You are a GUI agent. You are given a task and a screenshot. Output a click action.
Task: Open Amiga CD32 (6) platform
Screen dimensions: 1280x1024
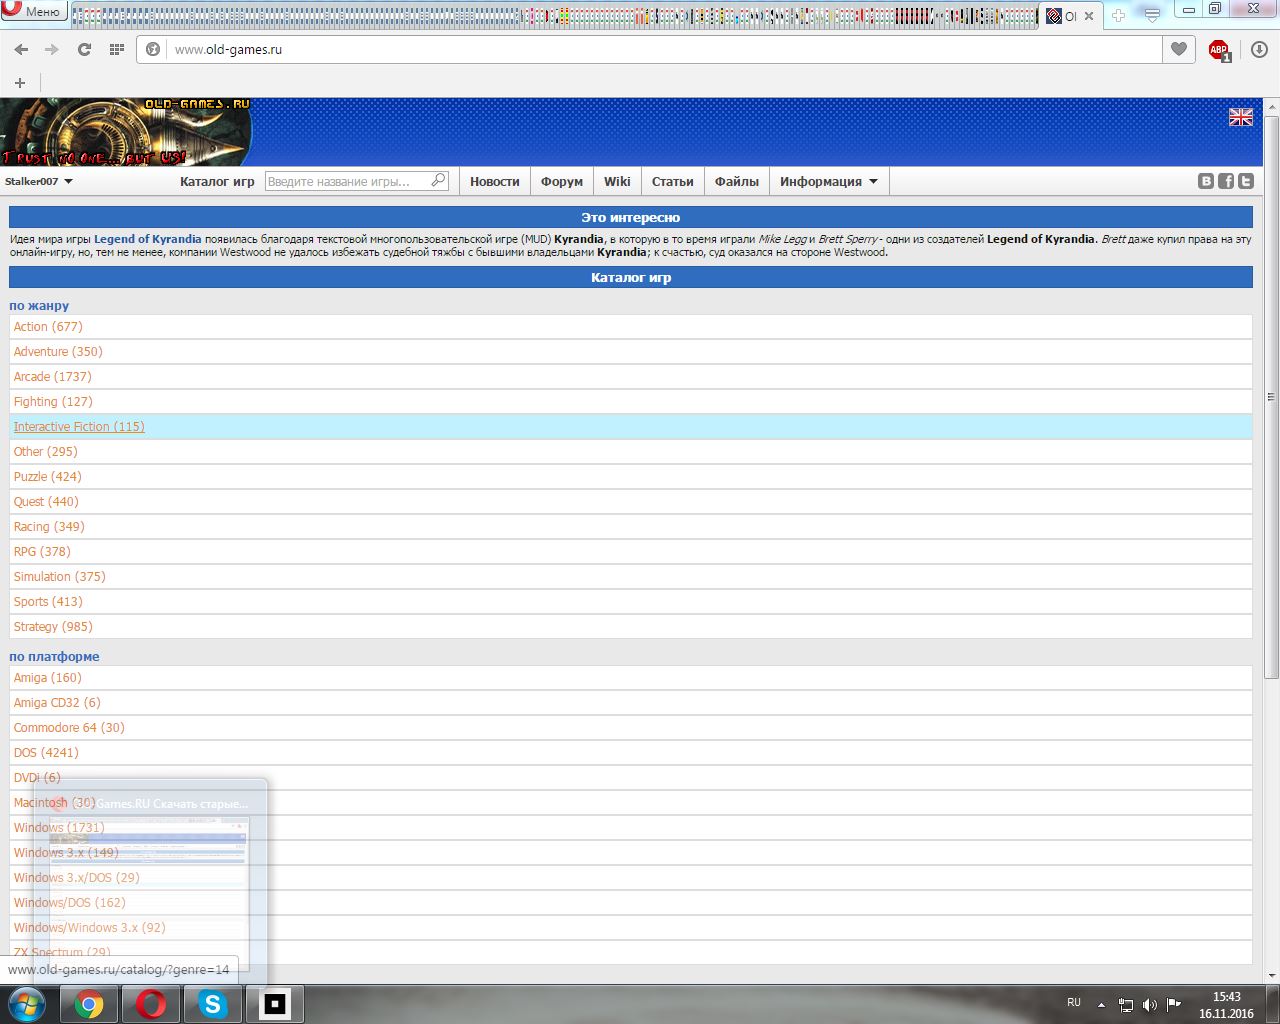click(57, 703)
